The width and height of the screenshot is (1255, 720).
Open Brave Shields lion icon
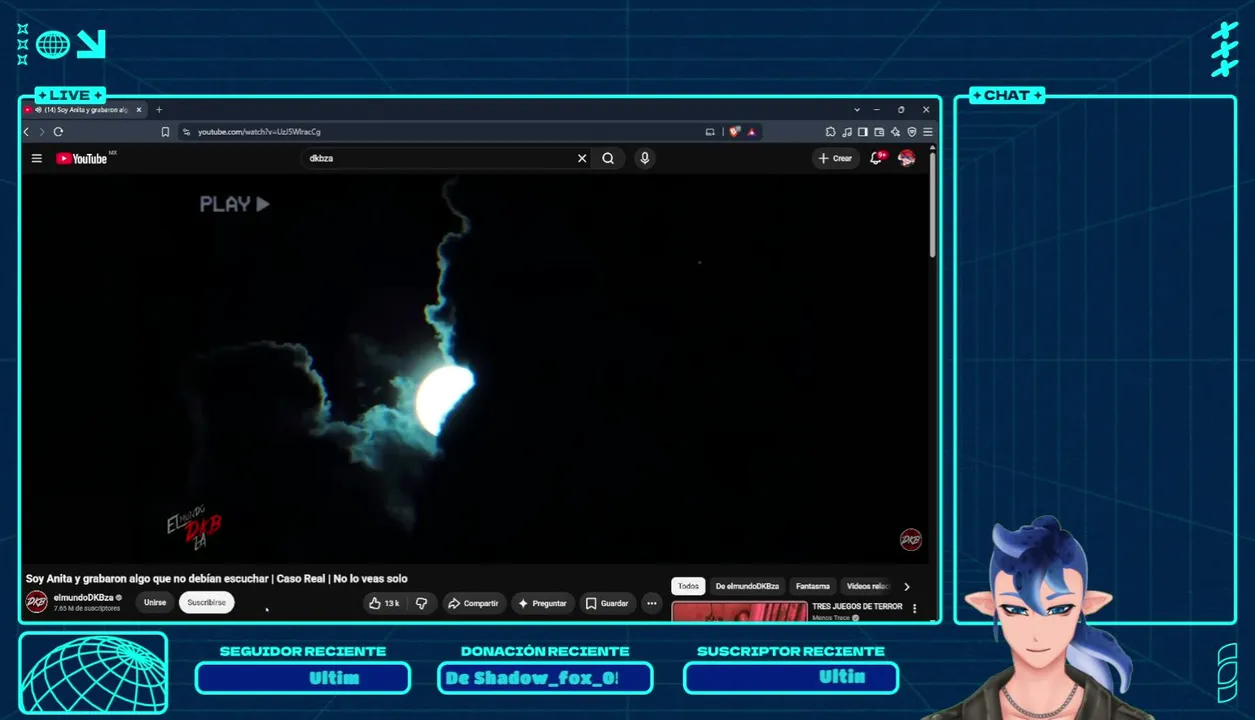pyautogui.click(x=735, y=131)
